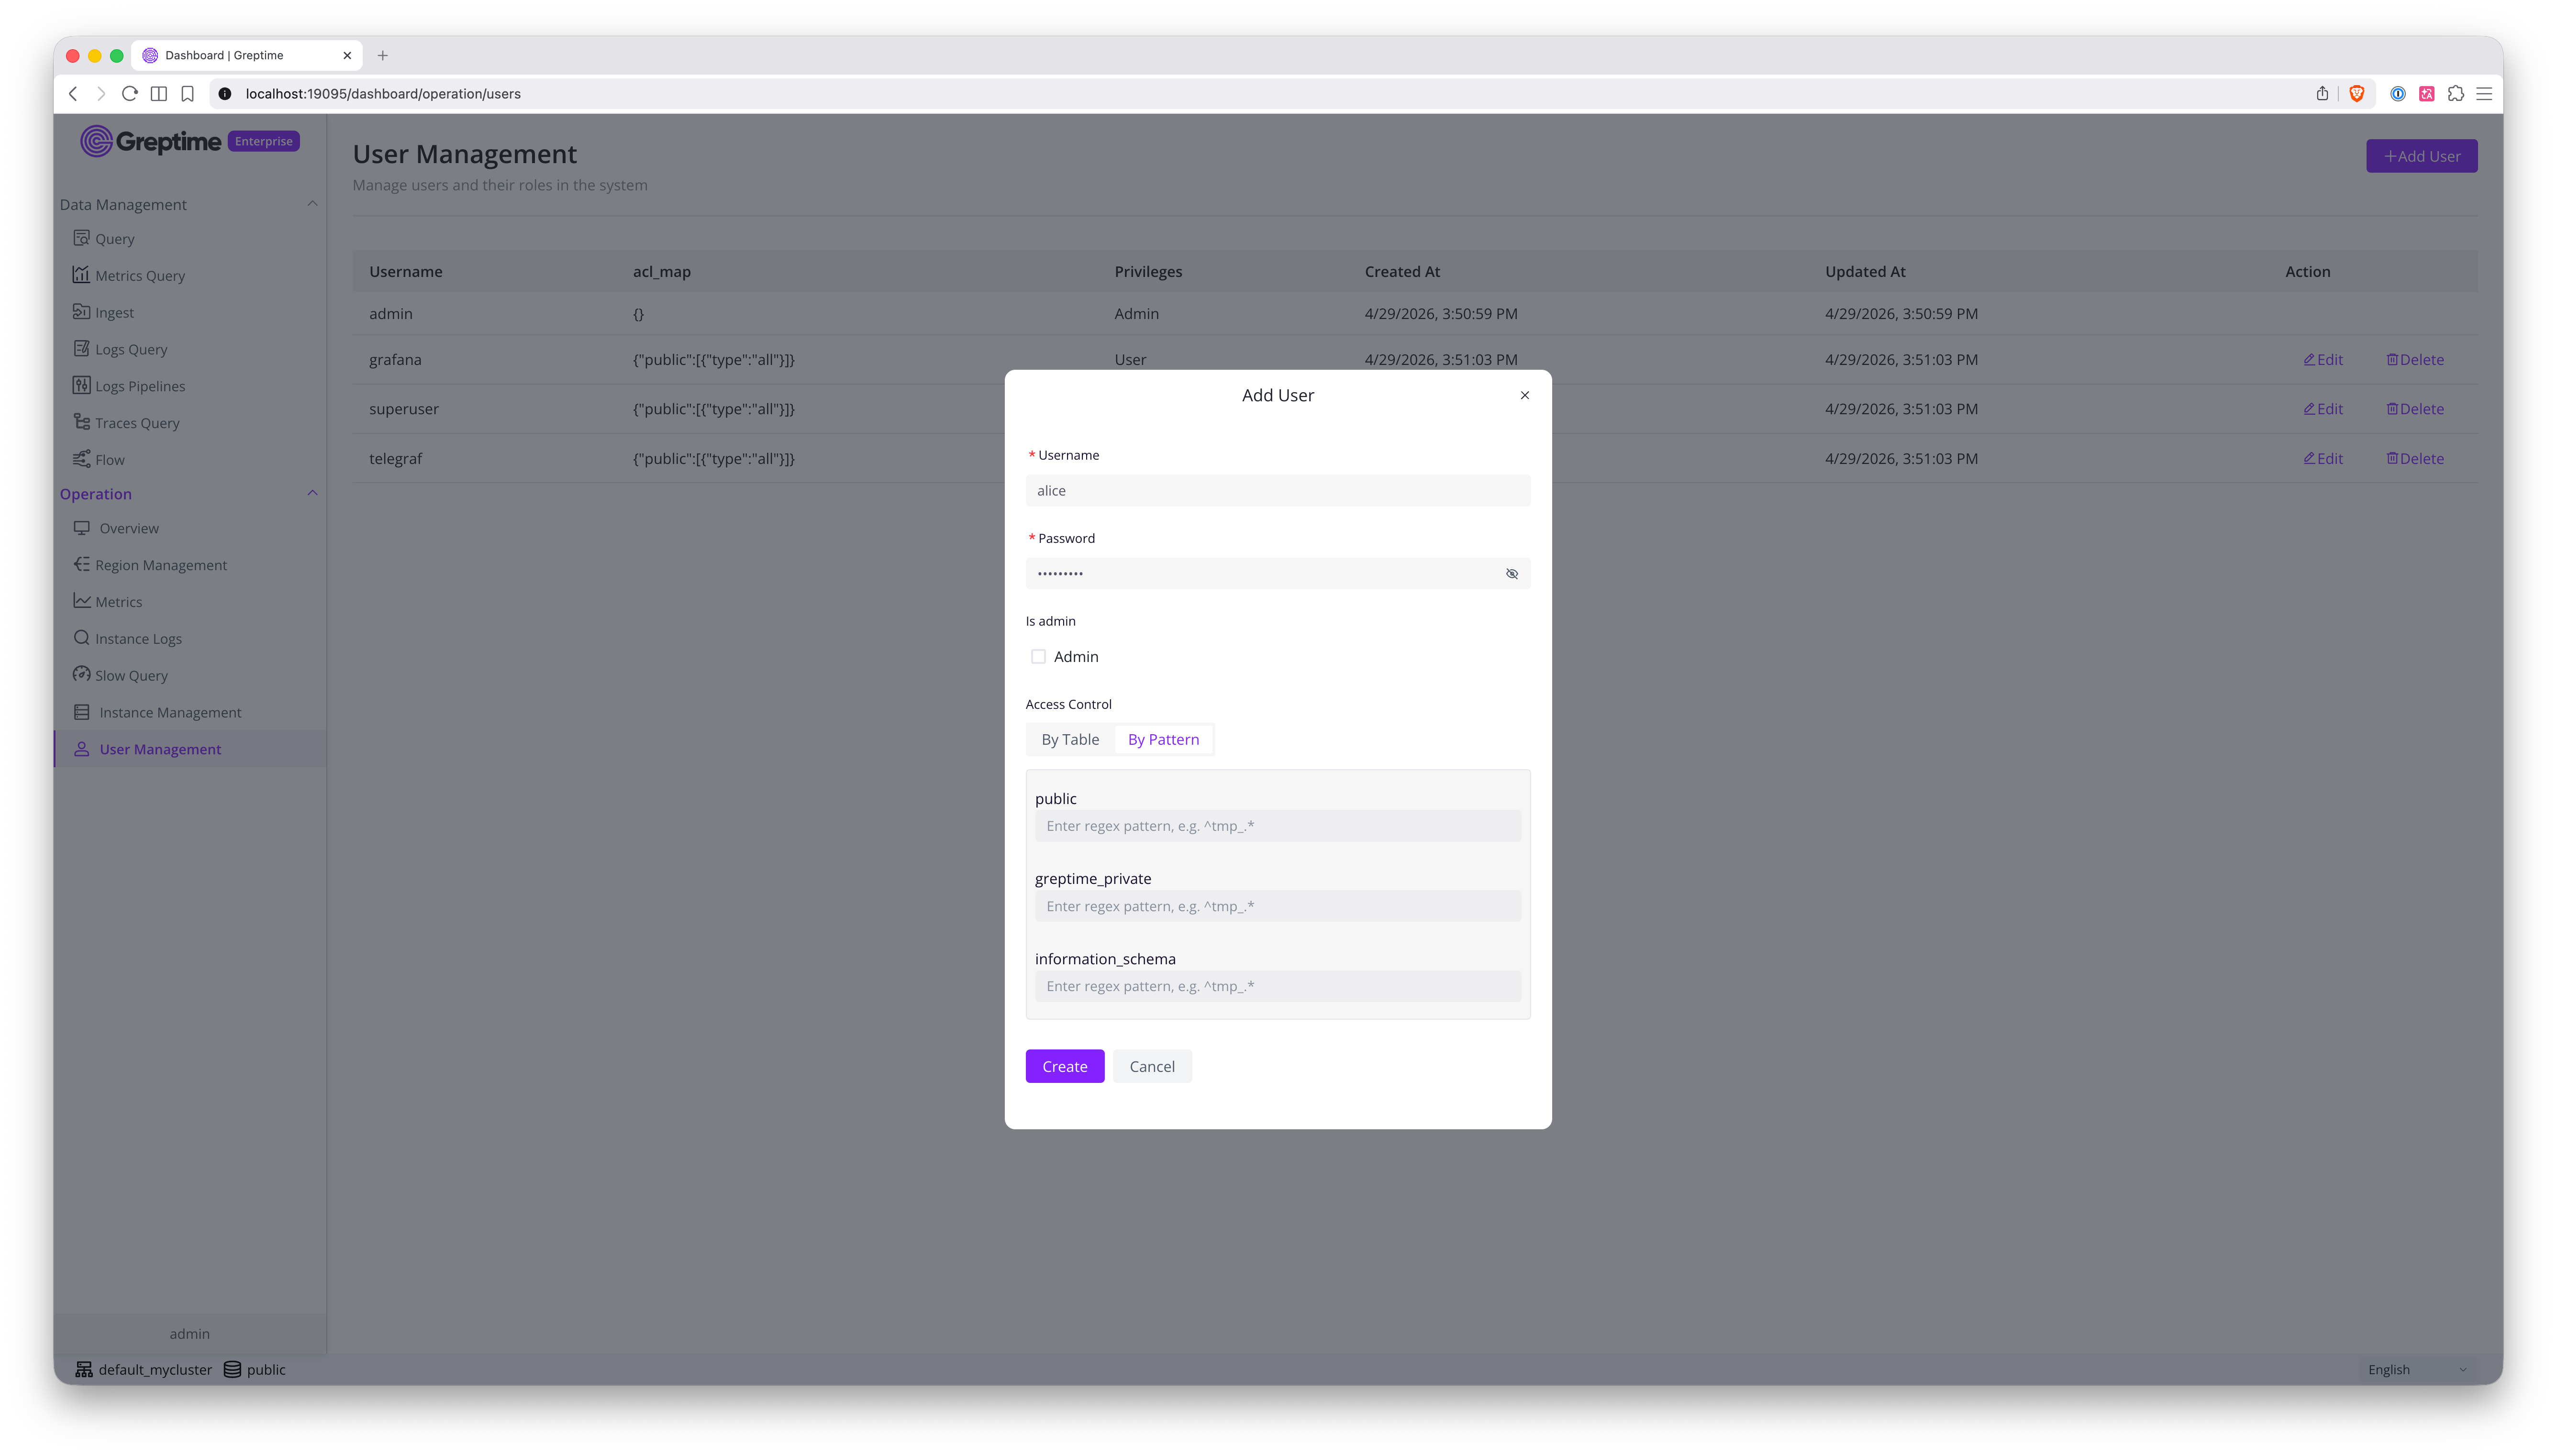Go back in browser history
Viewport: 2557px width, 1456px height.
[x=73, y=94]
